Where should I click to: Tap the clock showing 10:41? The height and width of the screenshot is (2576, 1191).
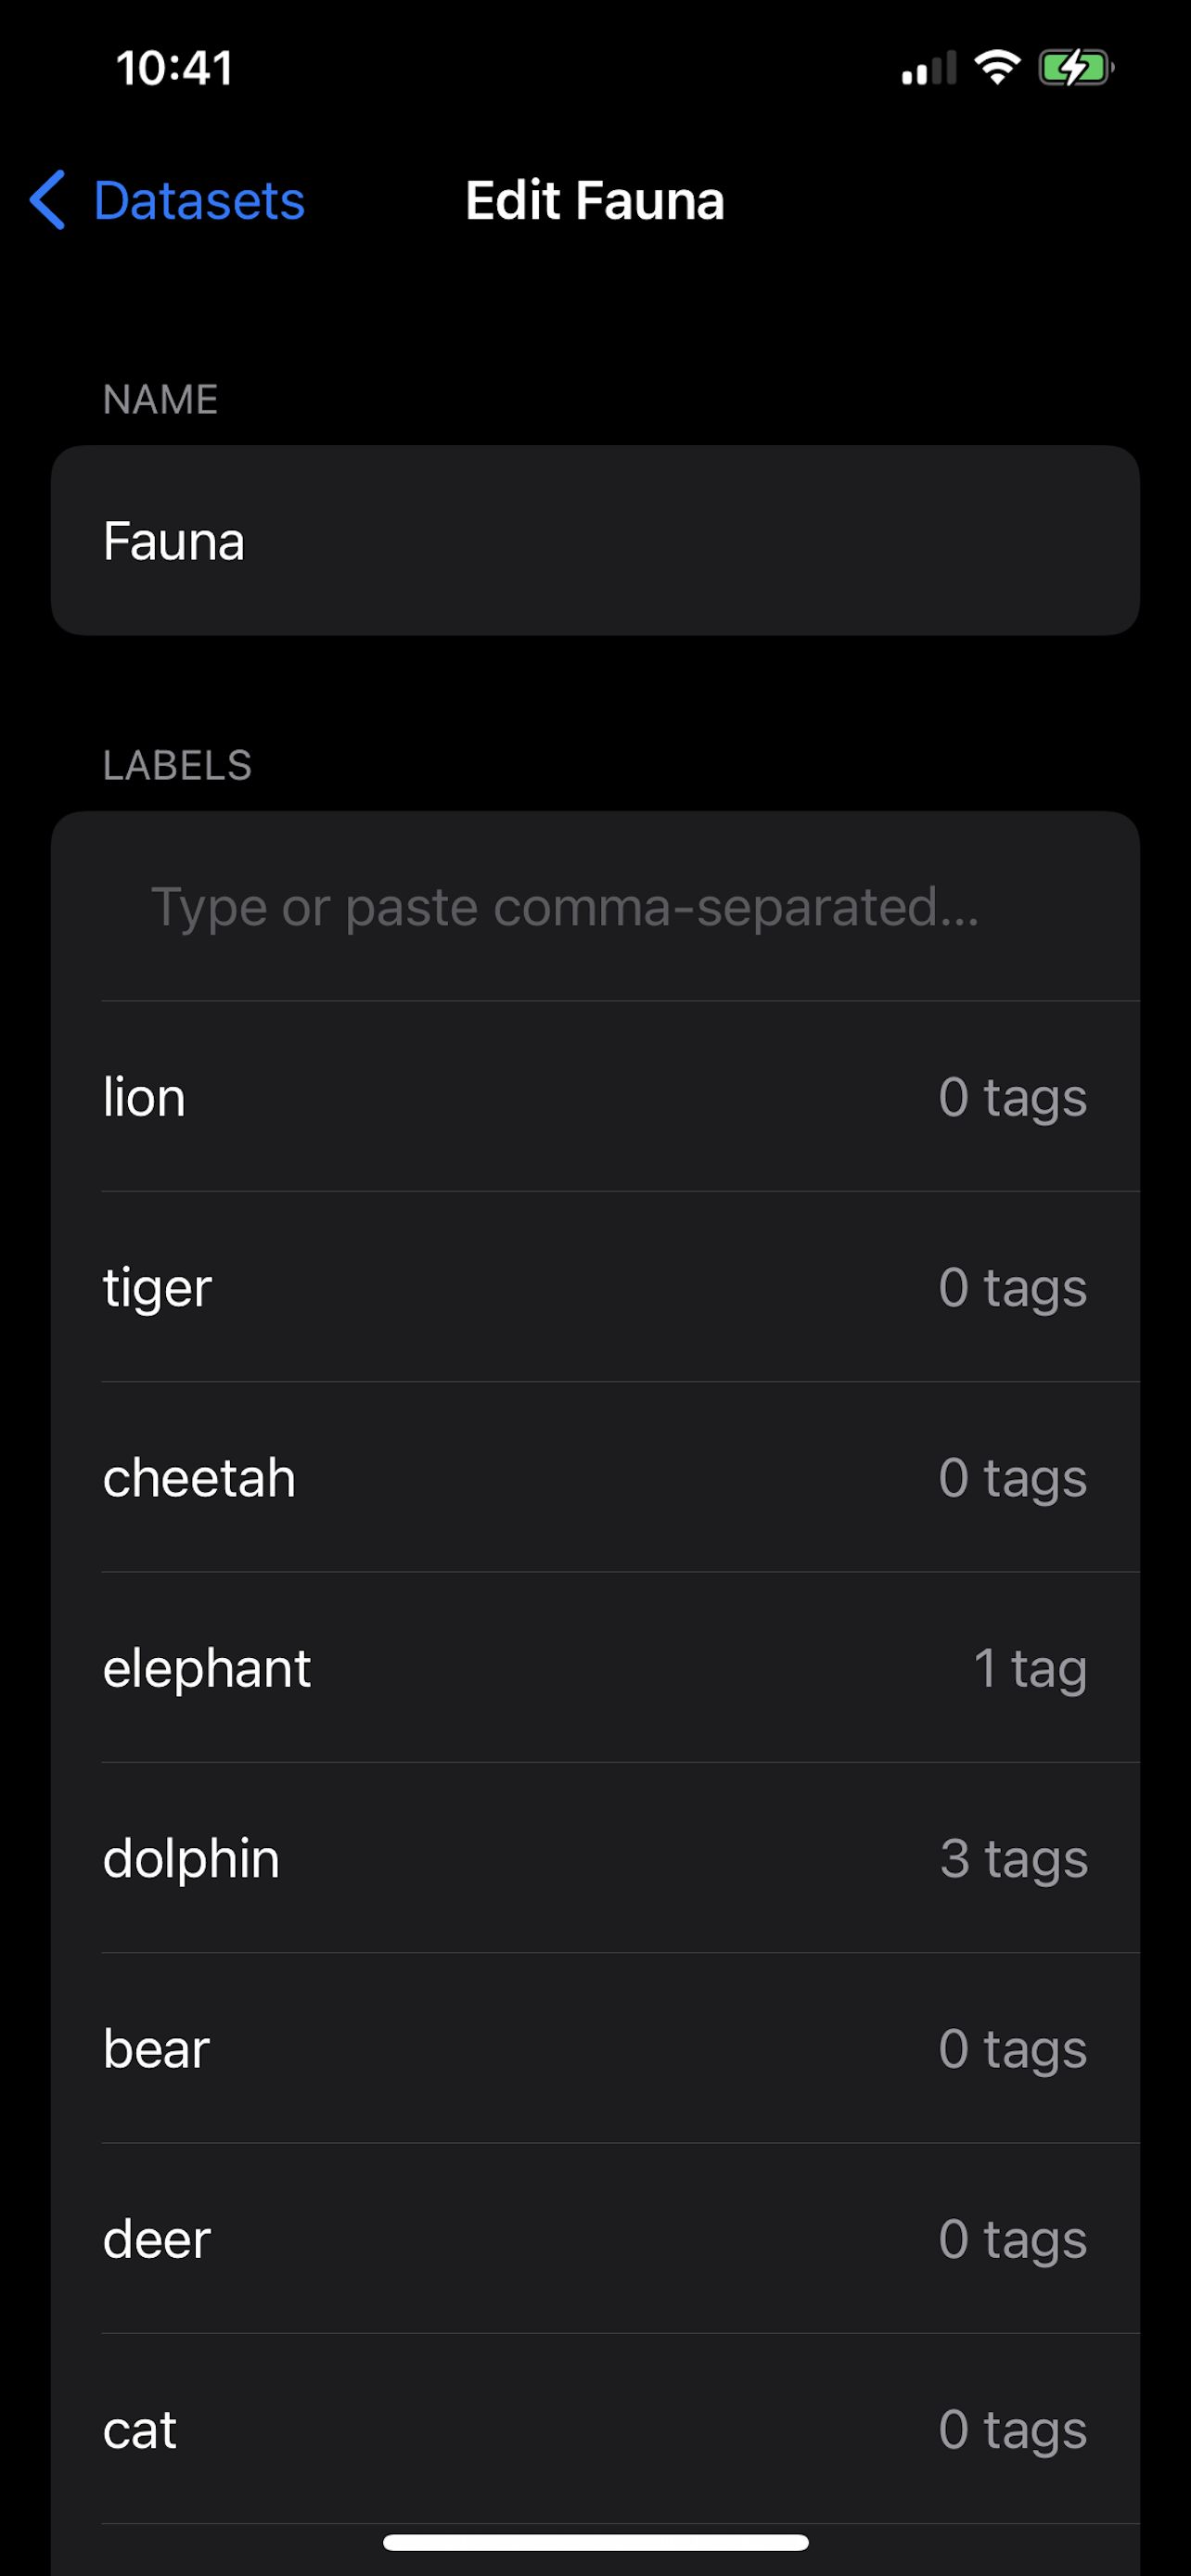click(175, 68)
